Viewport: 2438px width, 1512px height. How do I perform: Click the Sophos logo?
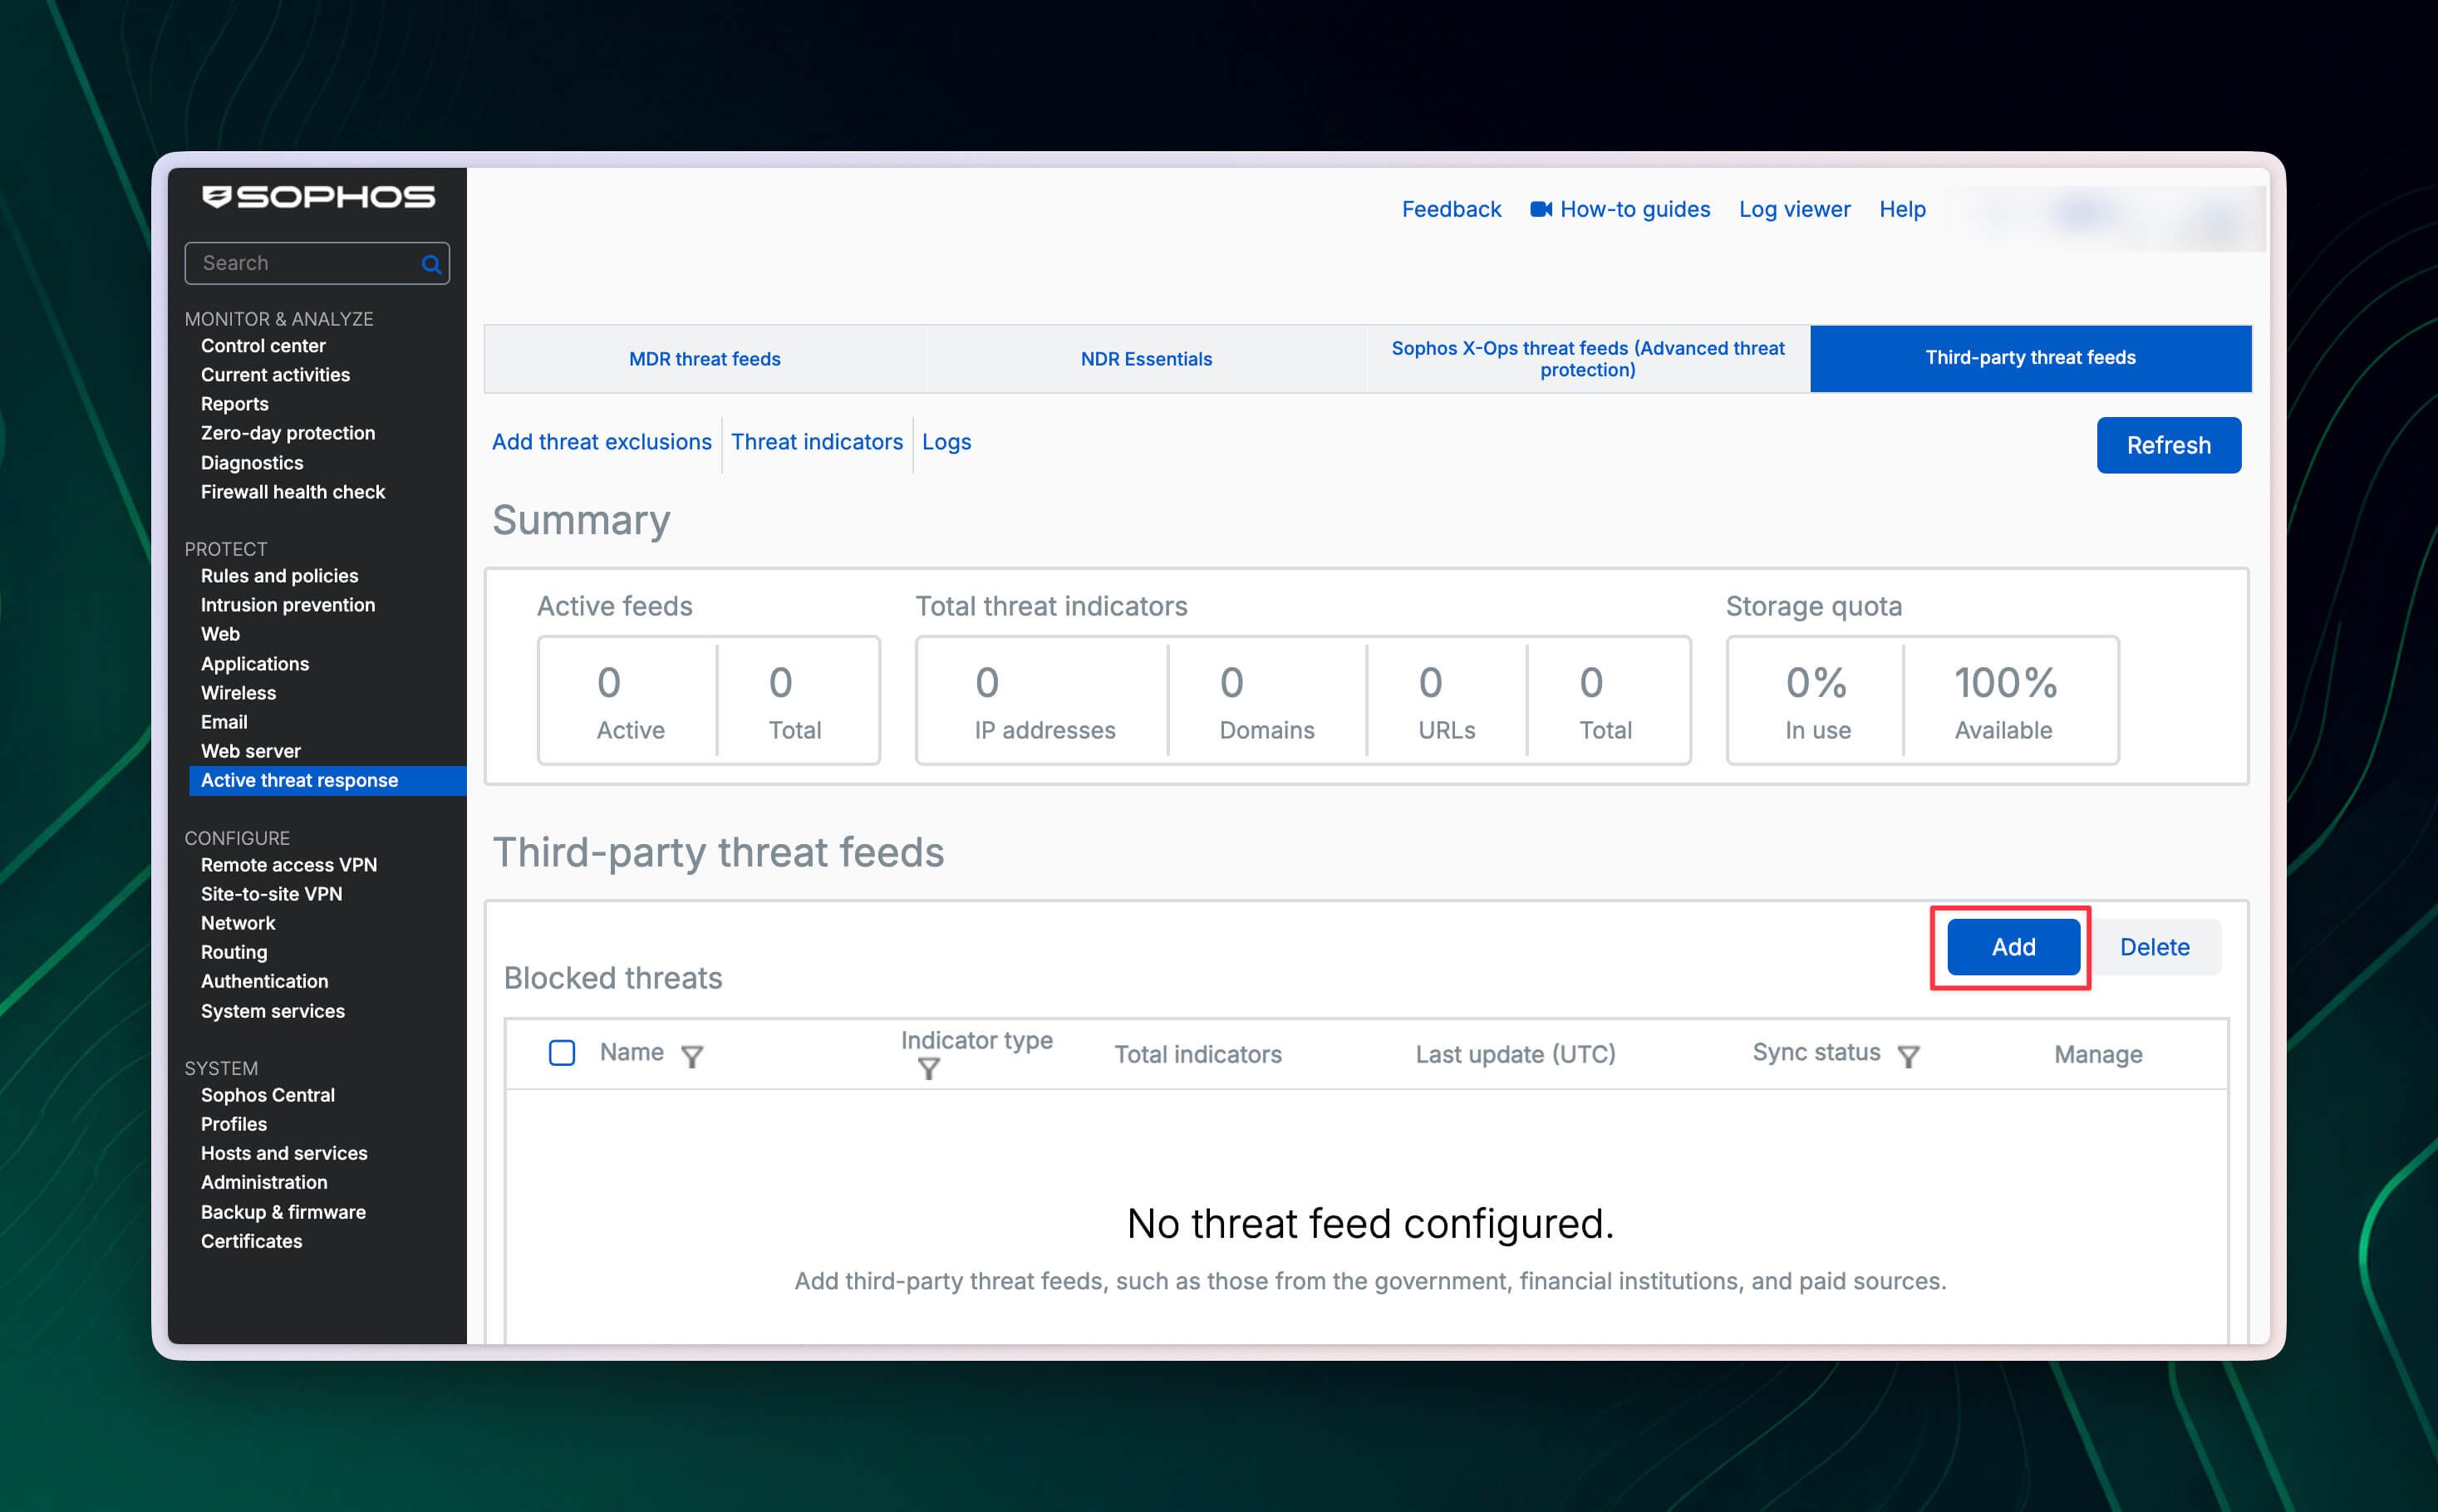tap(318, 197)
